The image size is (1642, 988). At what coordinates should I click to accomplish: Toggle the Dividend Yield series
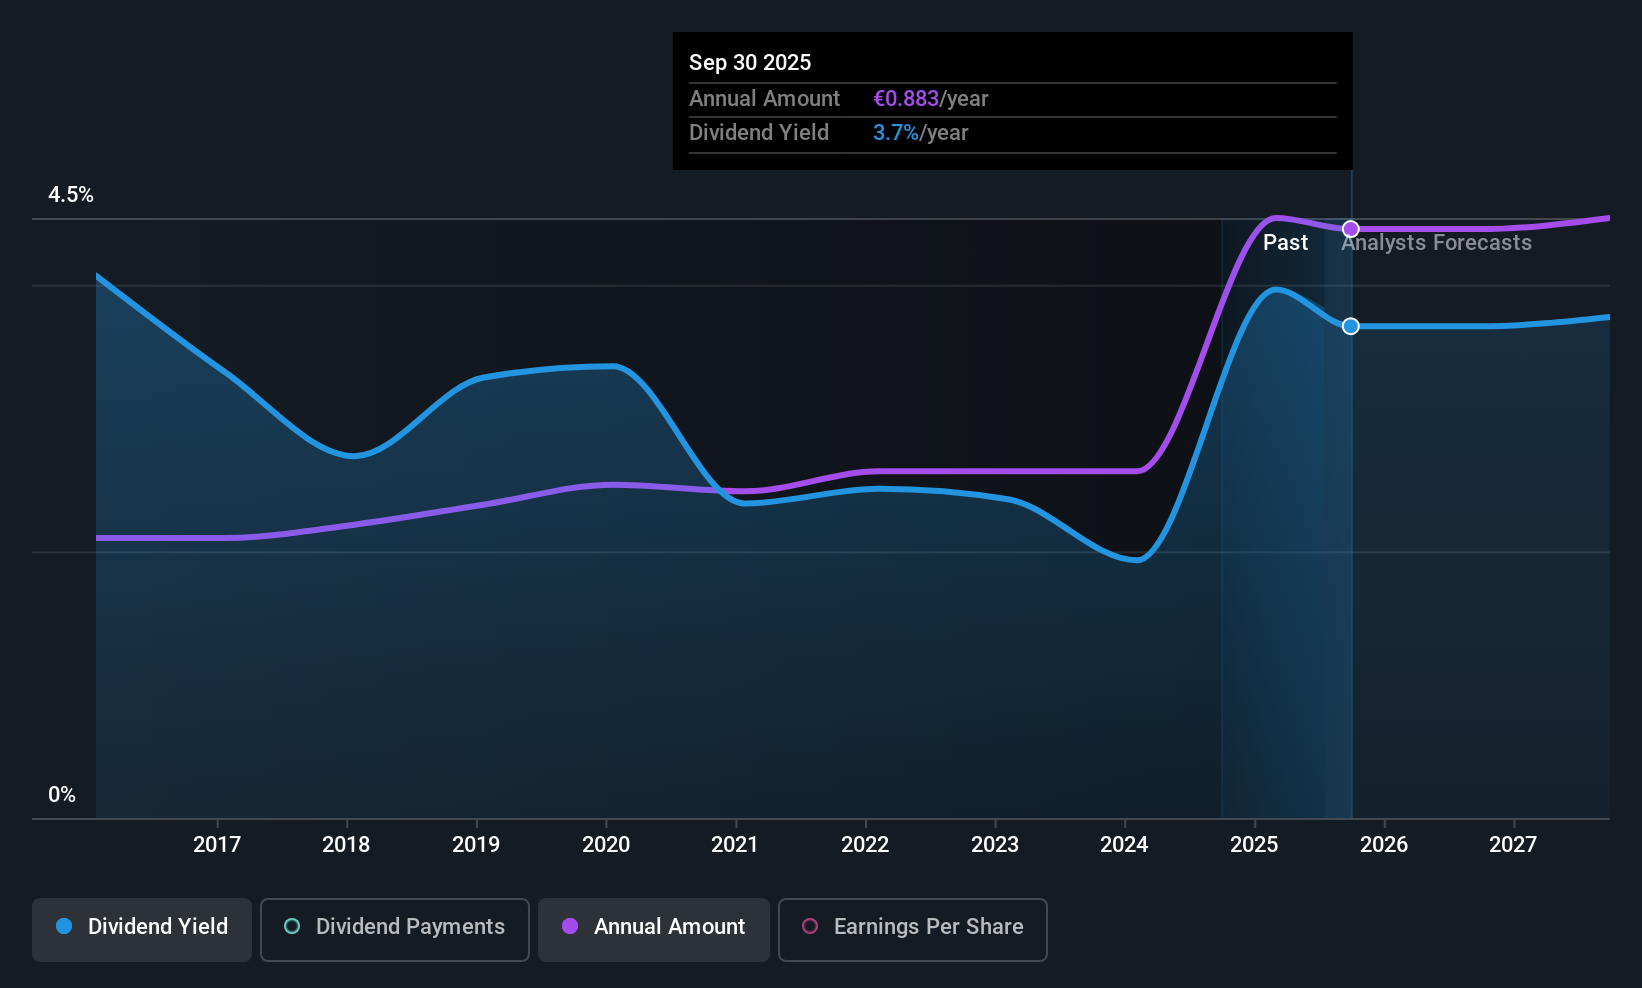[x=142, y=930]
